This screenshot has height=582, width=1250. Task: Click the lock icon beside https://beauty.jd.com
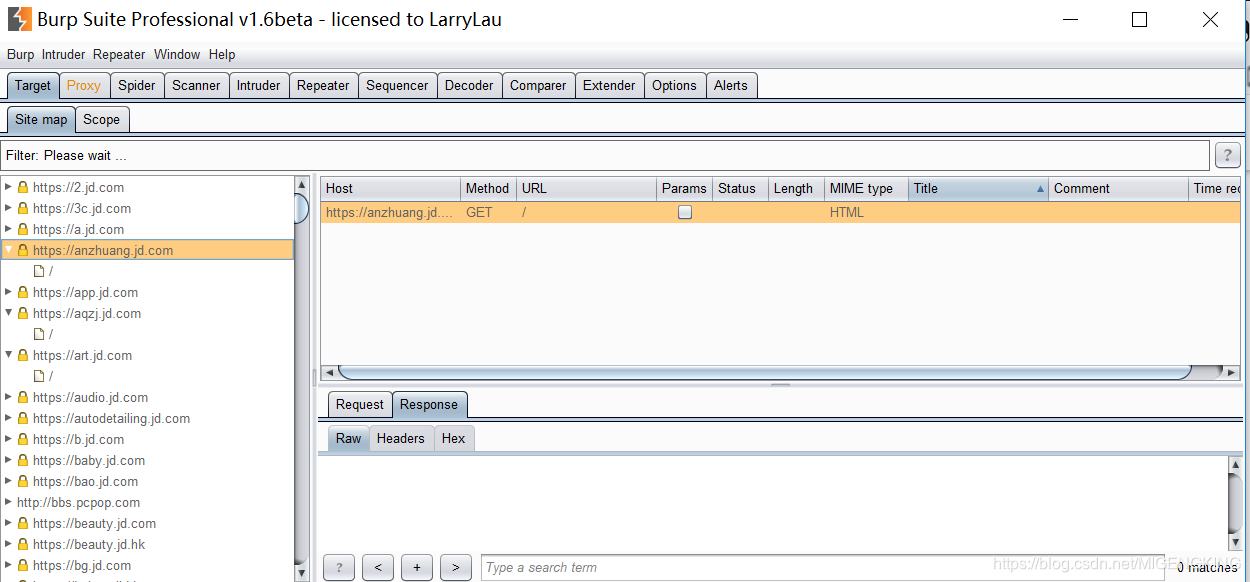pyautogui.click(x=23, y=523)
